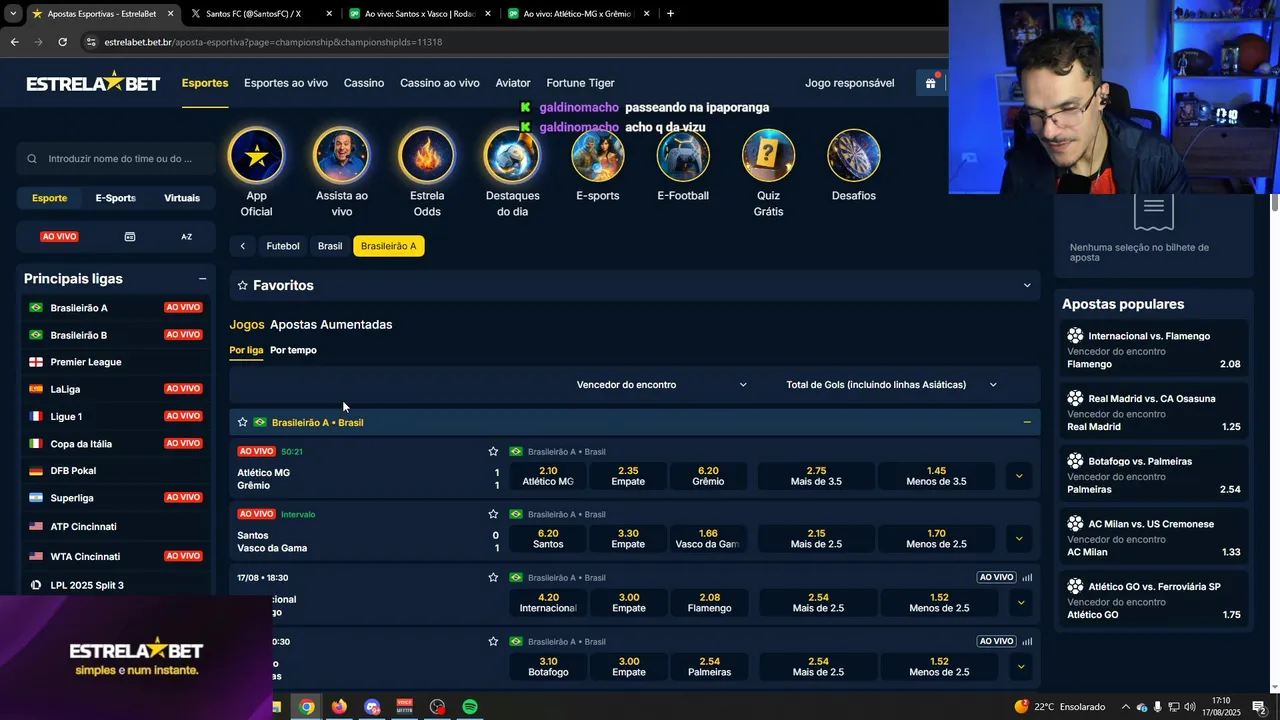Open Copa da Itália in Principais ligas
Viewport: 1280px width, 720px height.
(x=118, y=444)
